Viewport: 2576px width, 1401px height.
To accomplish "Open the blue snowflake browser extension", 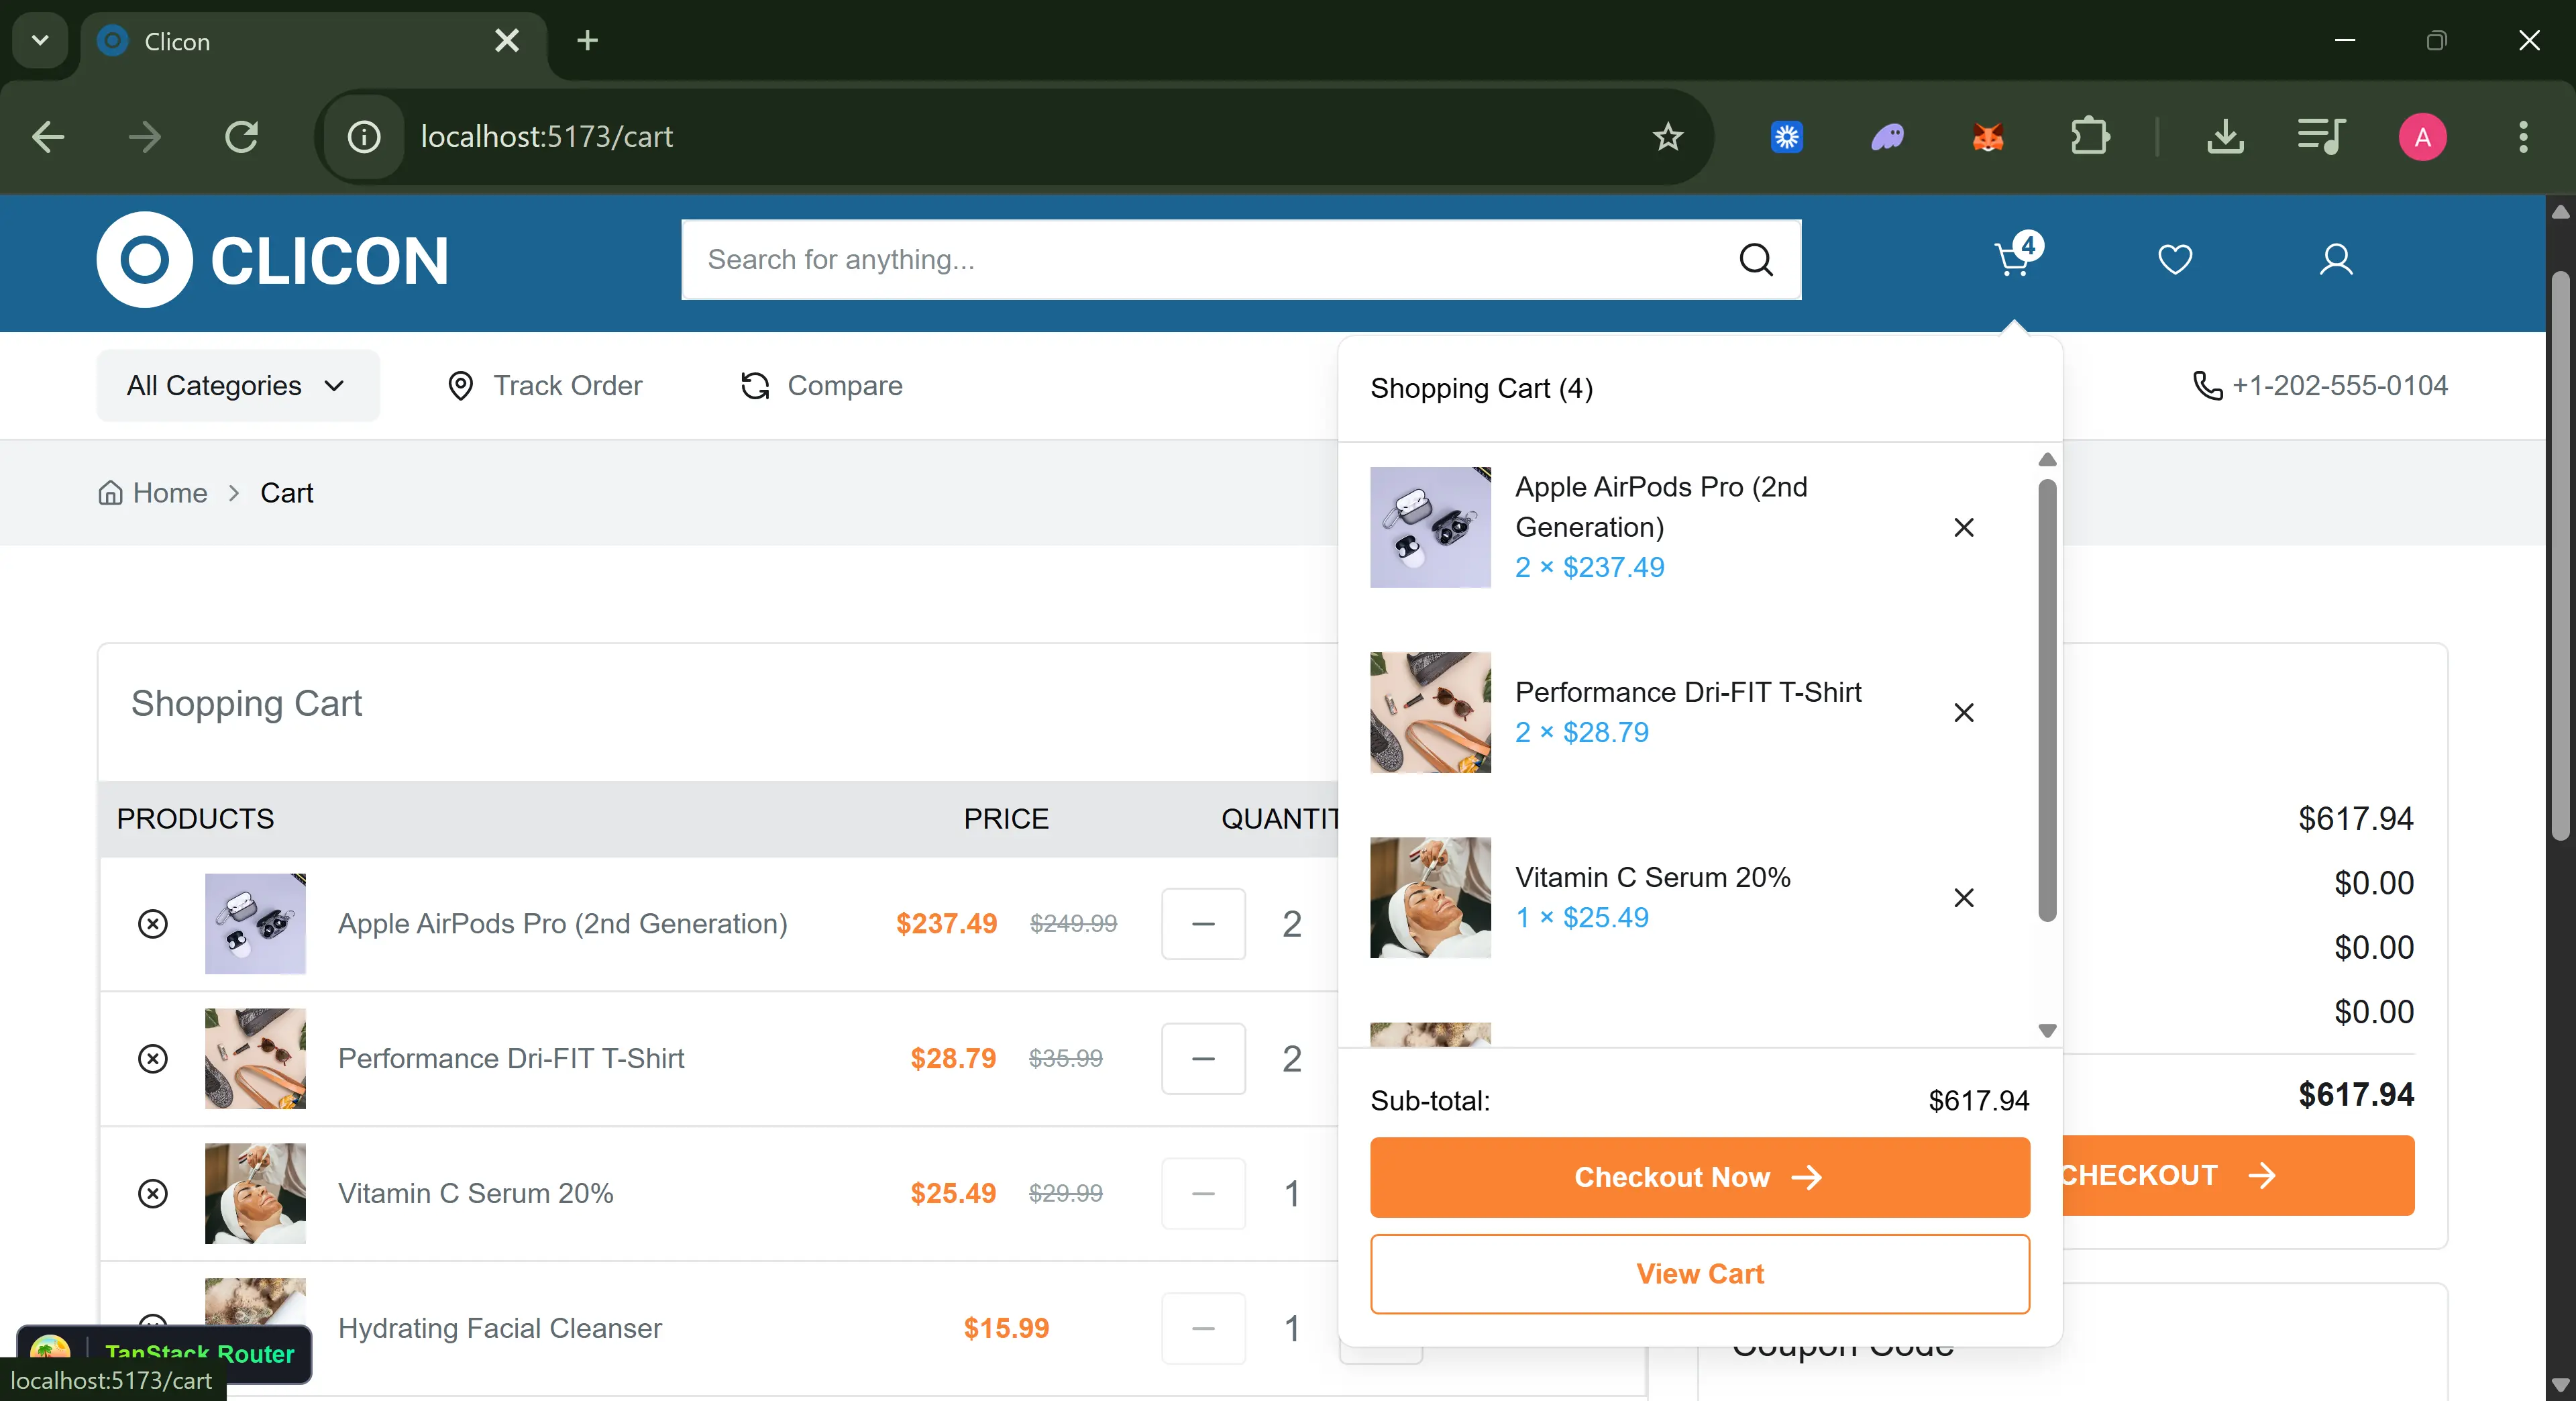I will pyautogui.click(x=1787, y=136).
